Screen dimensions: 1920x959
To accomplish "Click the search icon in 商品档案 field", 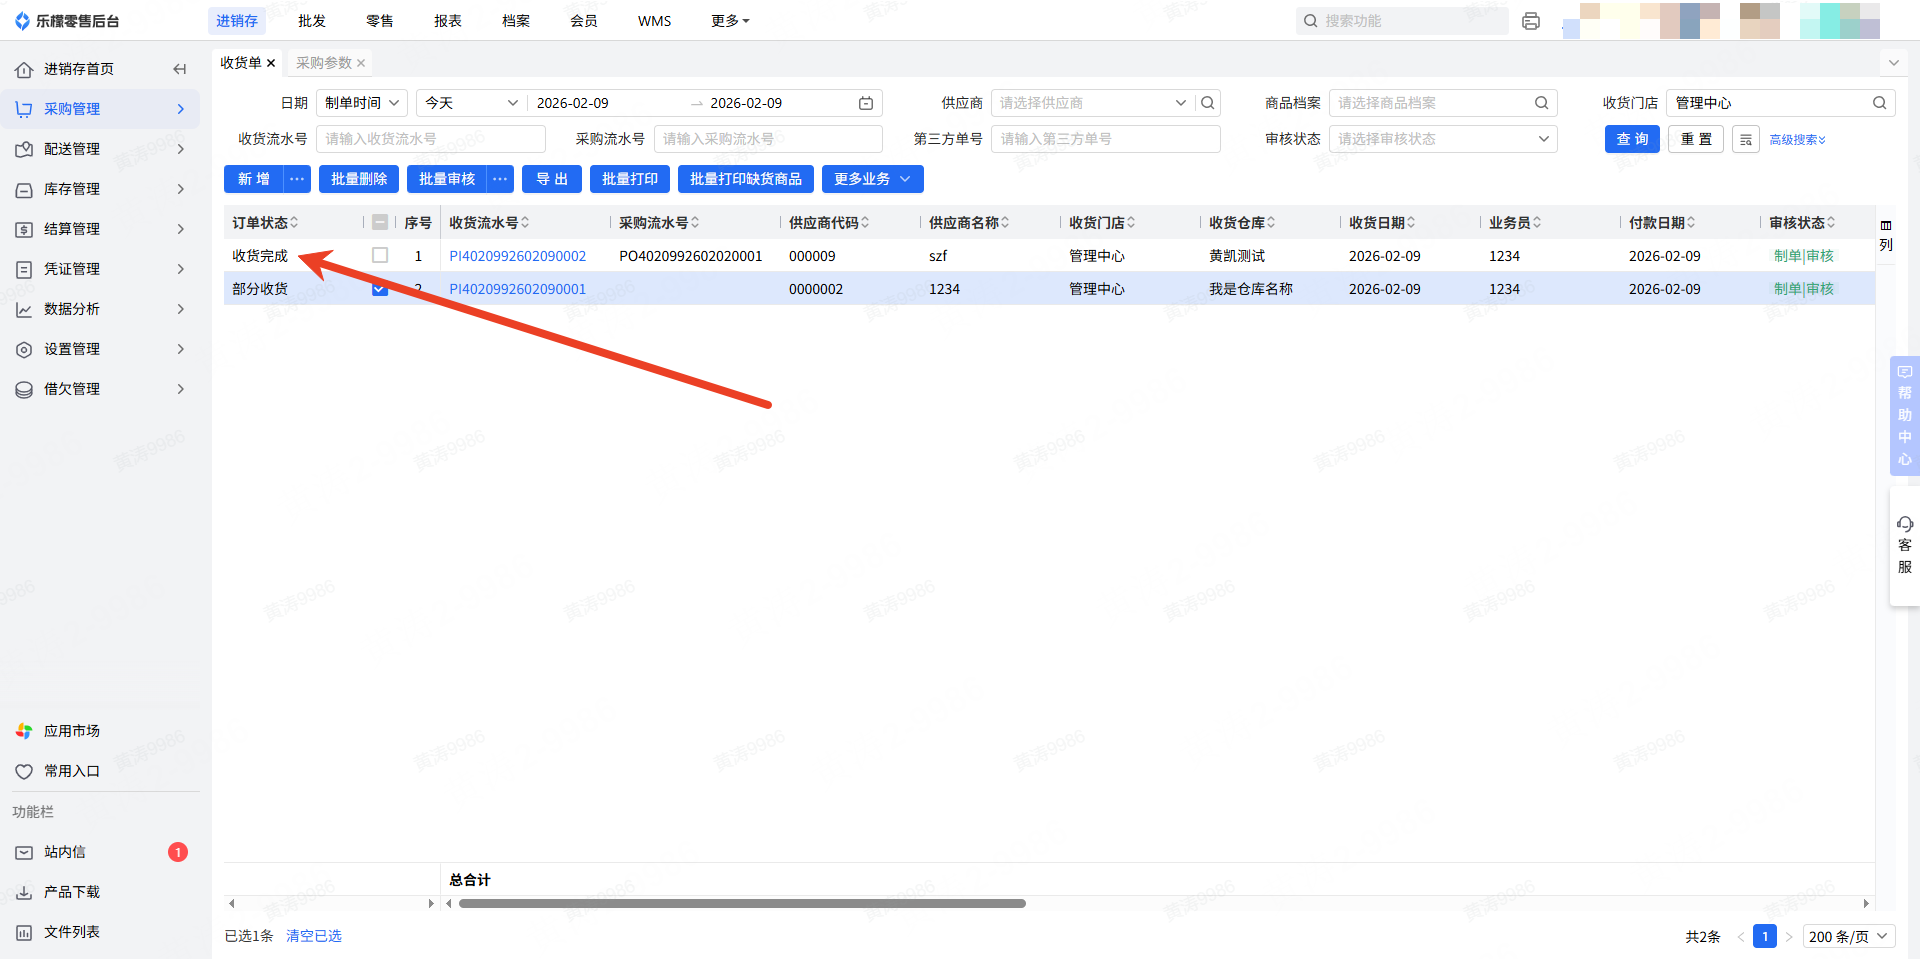I will pos(1542,103).
